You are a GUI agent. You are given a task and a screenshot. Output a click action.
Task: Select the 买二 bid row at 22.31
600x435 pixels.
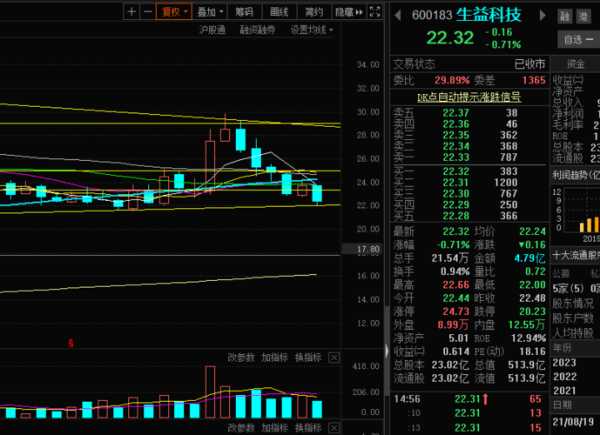pyautogui.click(x=469, y=182)
